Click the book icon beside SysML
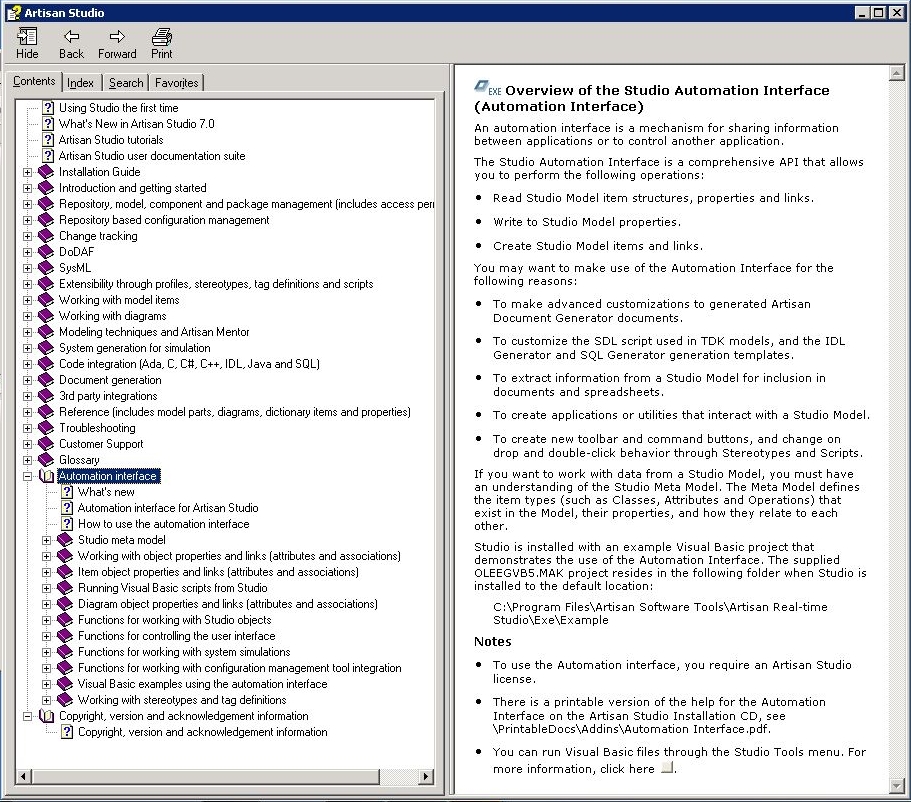This screenshot has width=911, height=802. [x=46, y=268]
